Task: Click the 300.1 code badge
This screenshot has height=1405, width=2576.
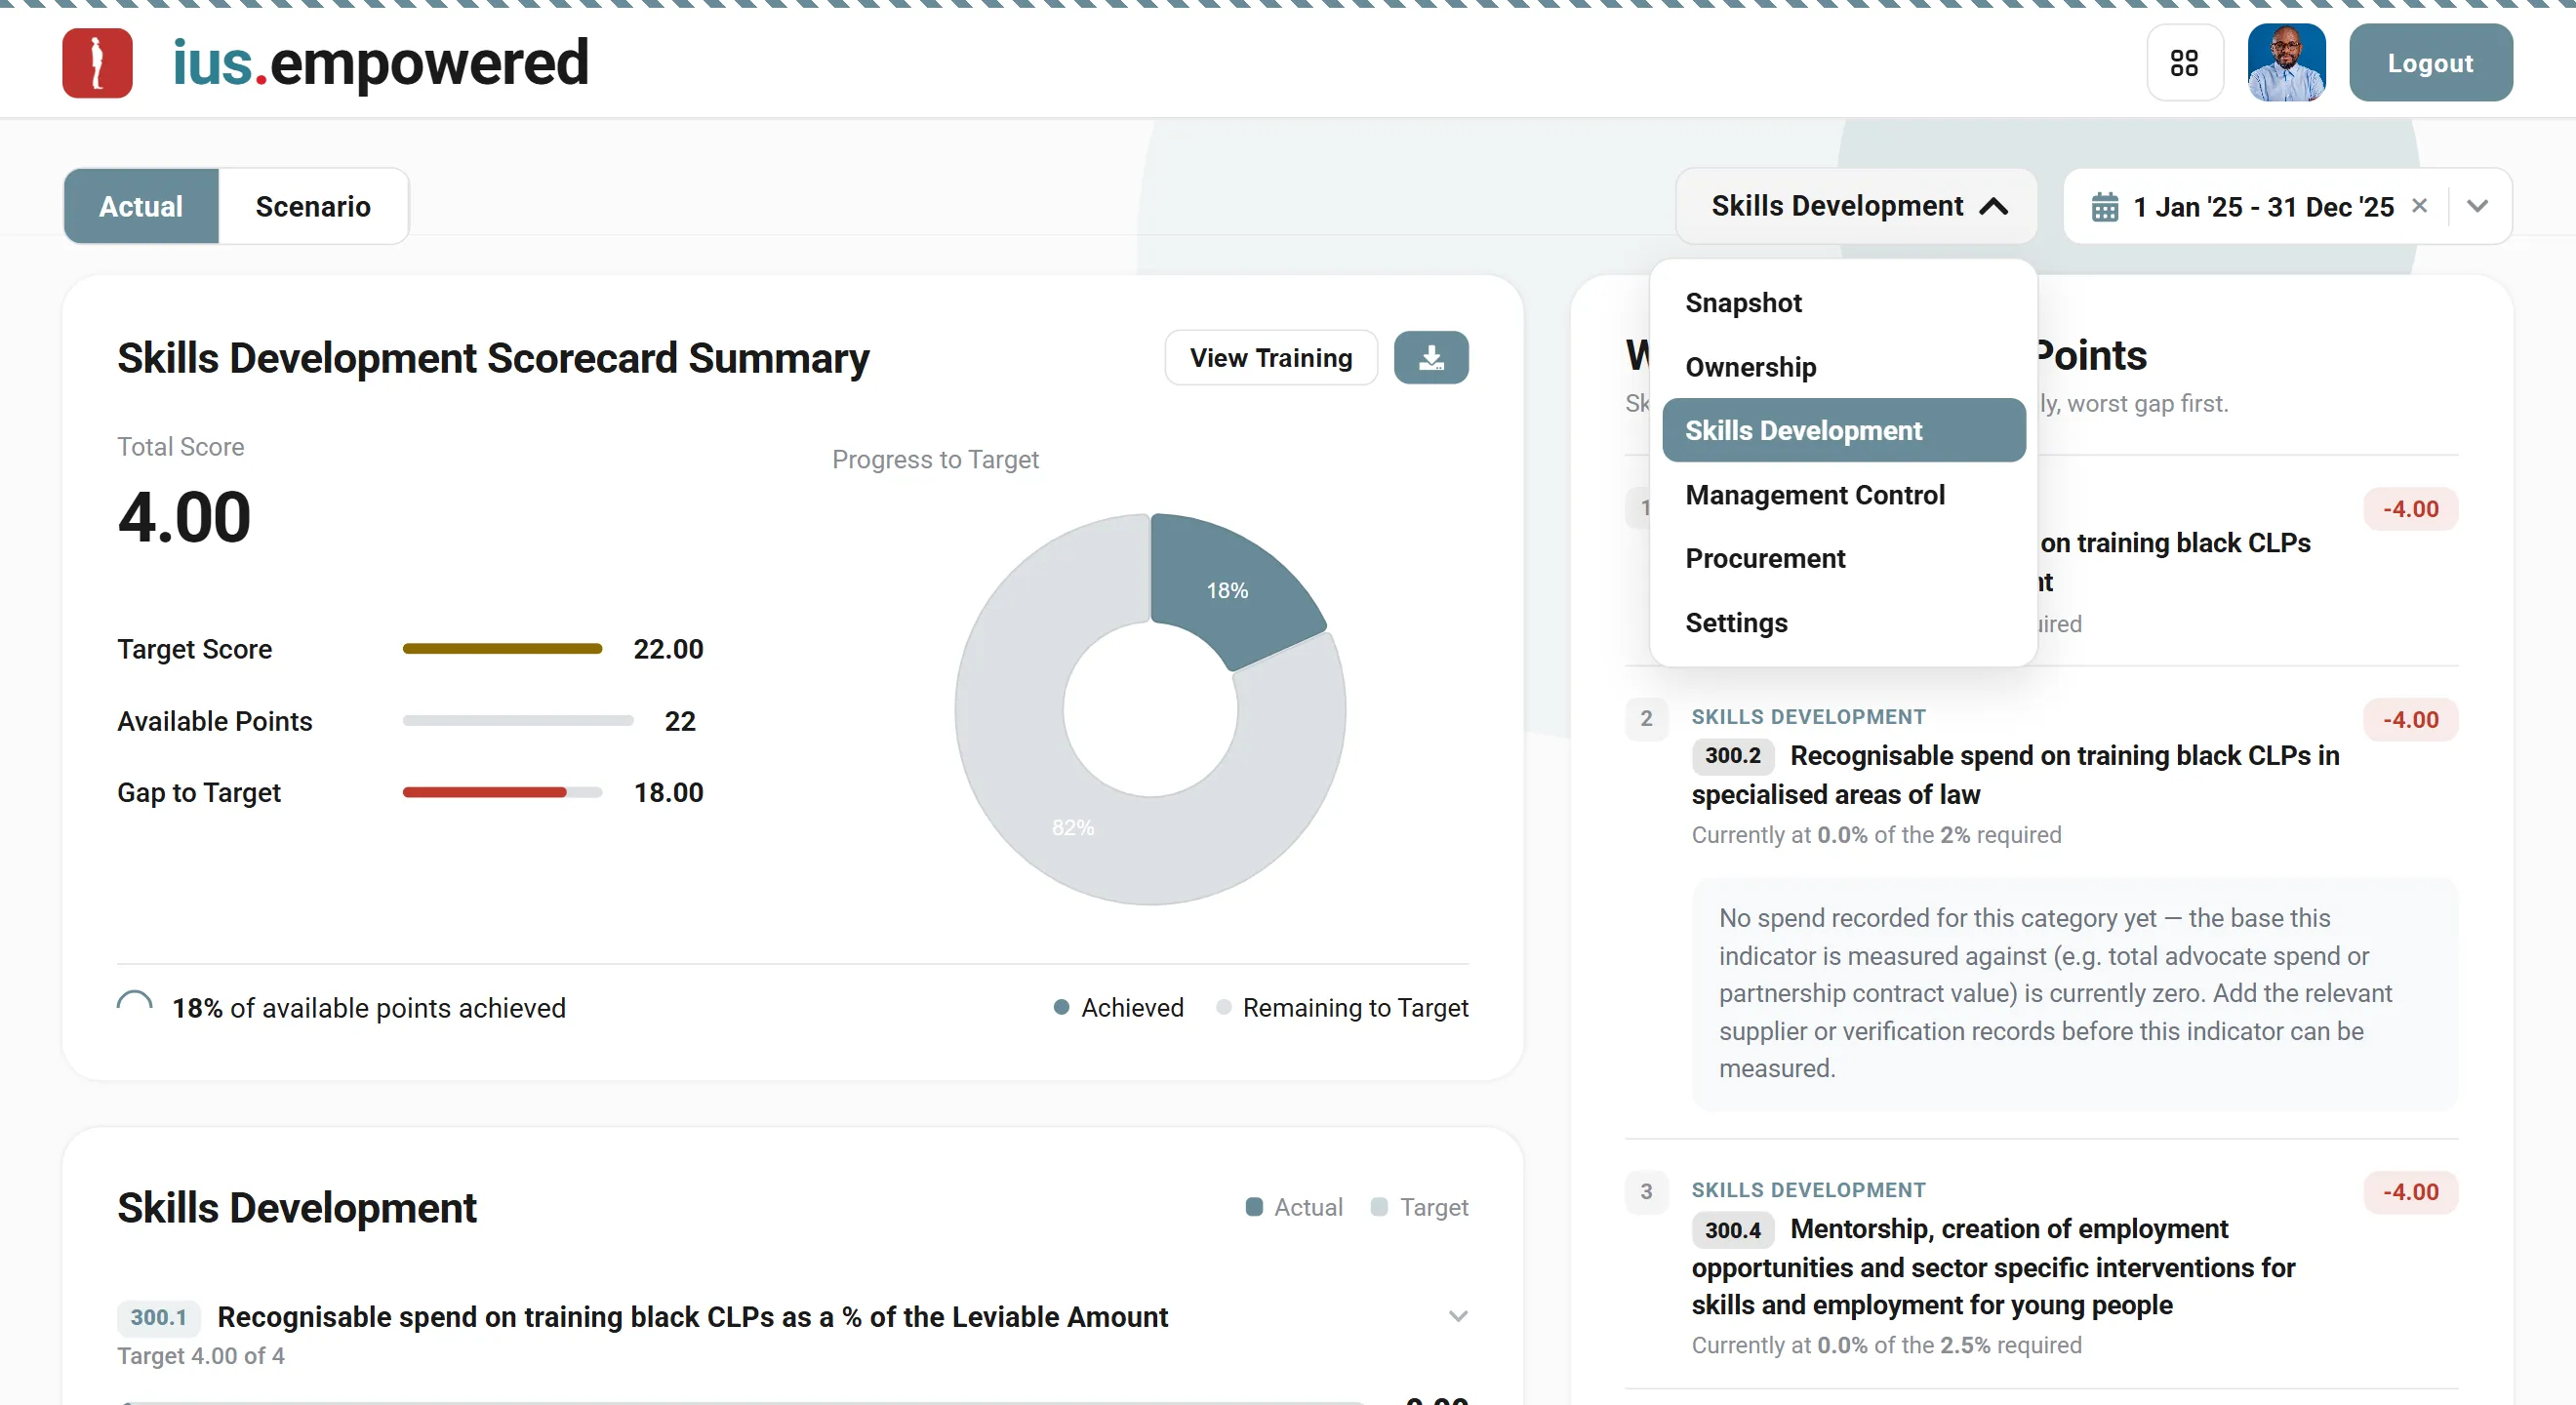Action: (158, 1318)
